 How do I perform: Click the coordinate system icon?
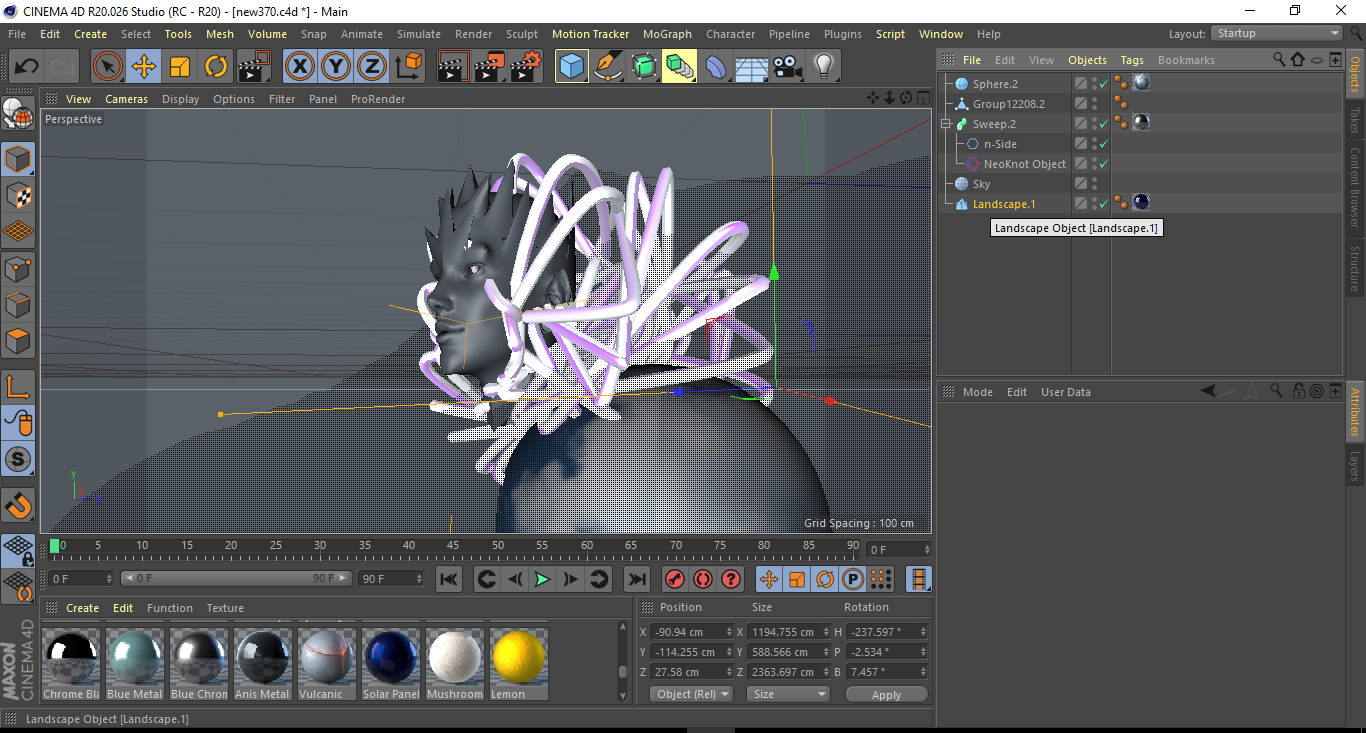tap(408, 67)
